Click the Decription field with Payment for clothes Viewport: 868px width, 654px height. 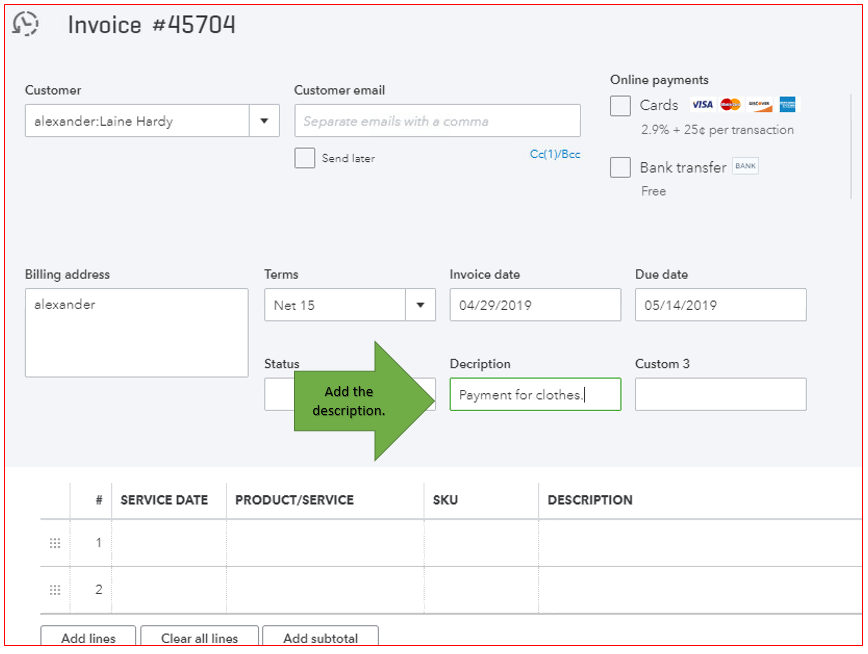point(535,394)
